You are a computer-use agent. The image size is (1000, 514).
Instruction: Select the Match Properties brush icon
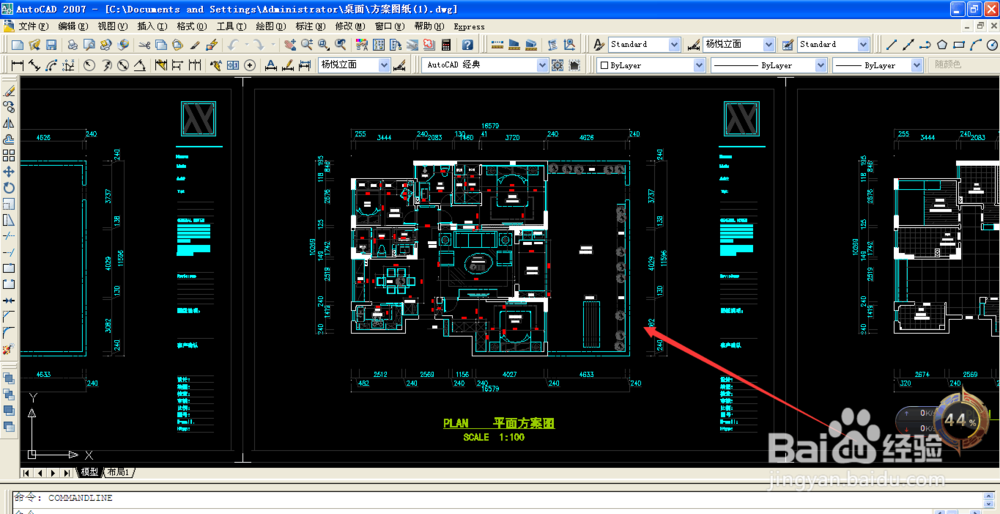195,45
